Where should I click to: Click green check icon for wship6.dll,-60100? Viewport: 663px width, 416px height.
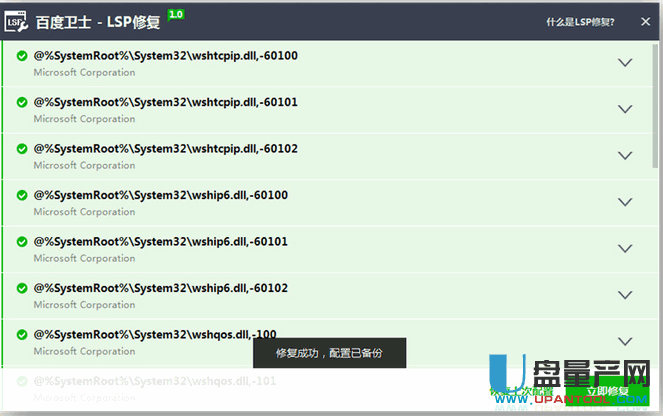(22, 196)
